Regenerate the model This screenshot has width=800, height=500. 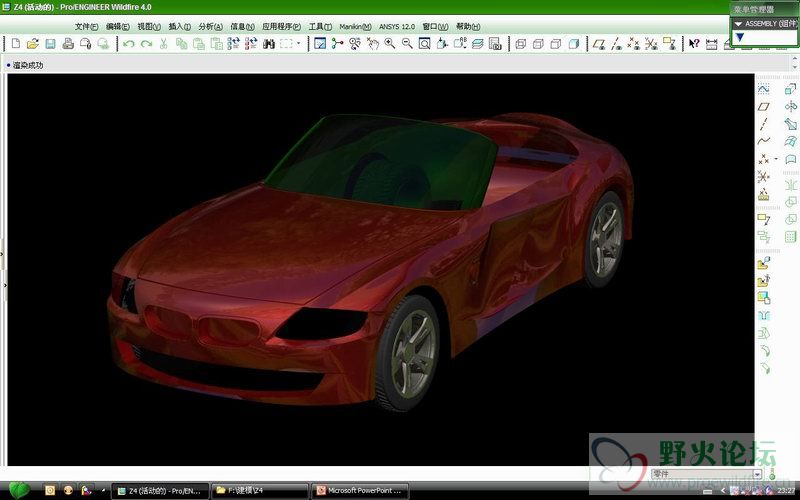(234, 44)
